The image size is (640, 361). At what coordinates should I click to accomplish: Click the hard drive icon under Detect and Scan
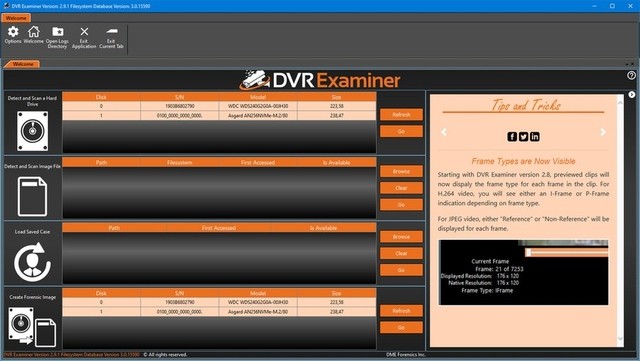tap(33, 131)
